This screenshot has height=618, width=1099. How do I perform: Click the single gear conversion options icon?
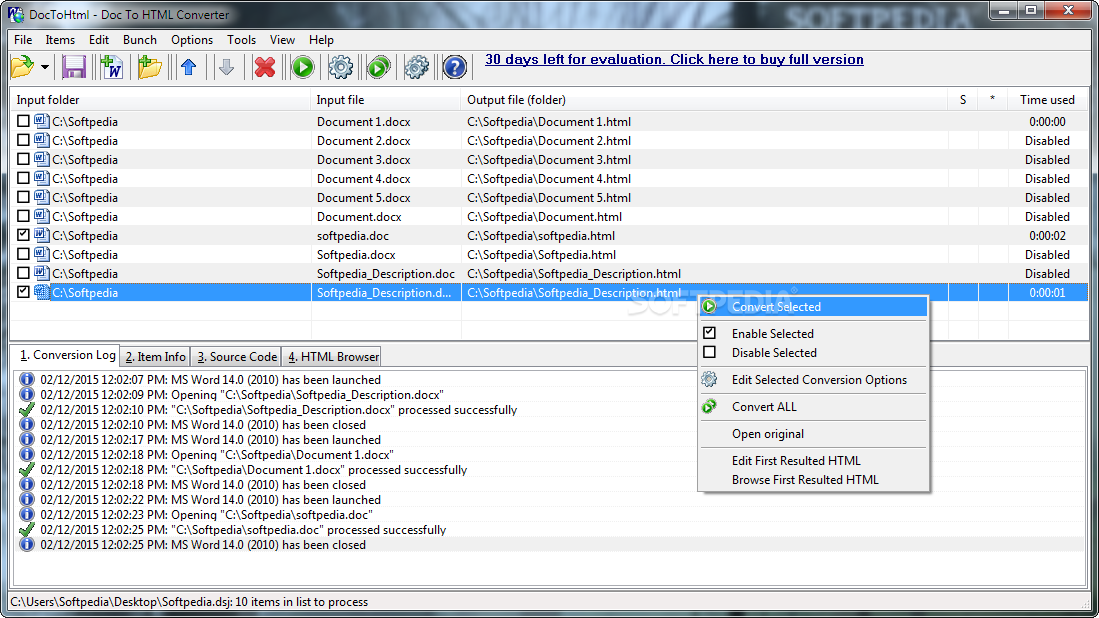(x=341, y=67)
